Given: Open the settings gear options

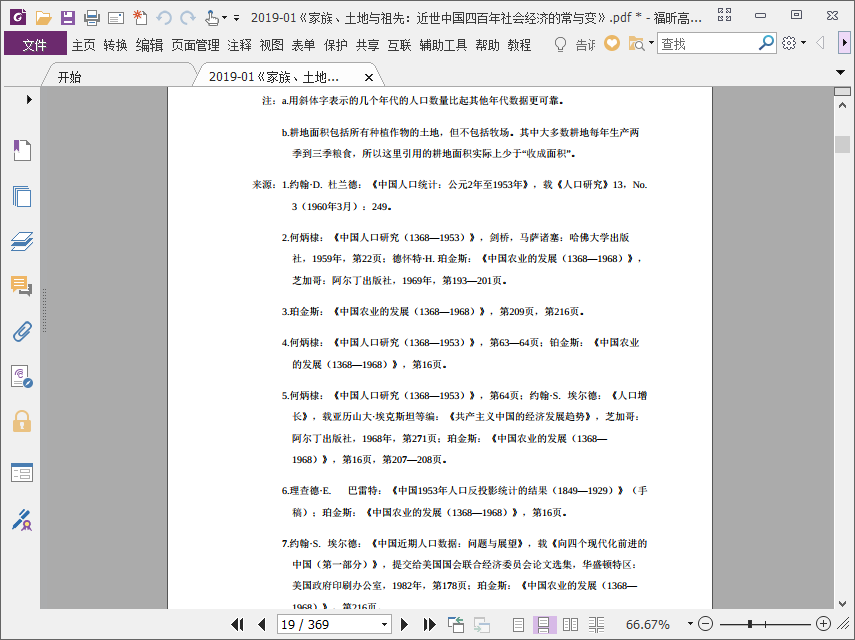Looking at the screenshot, I should tap(788, 43).
